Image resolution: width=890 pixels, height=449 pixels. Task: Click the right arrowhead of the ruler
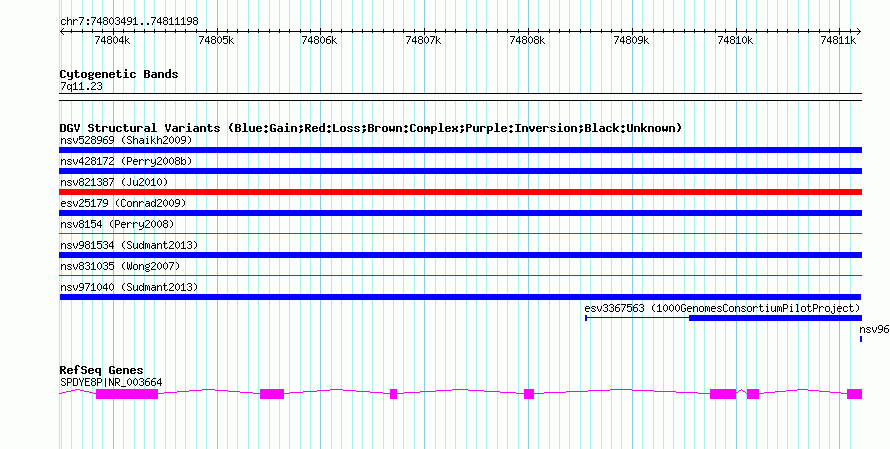coord(859,32)
